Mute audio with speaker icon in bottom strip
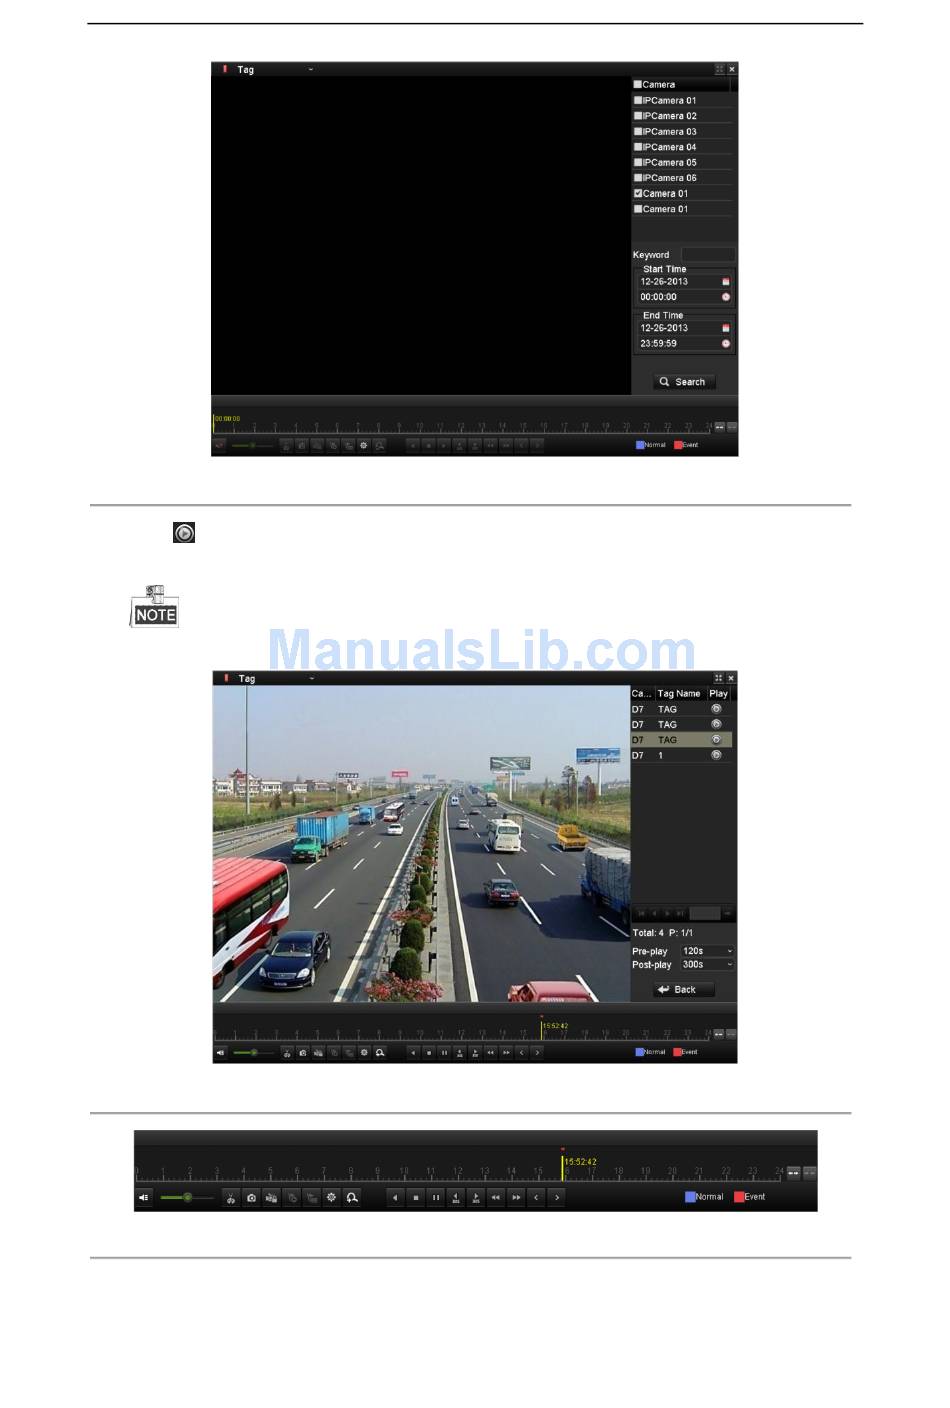 (144, 1197)
